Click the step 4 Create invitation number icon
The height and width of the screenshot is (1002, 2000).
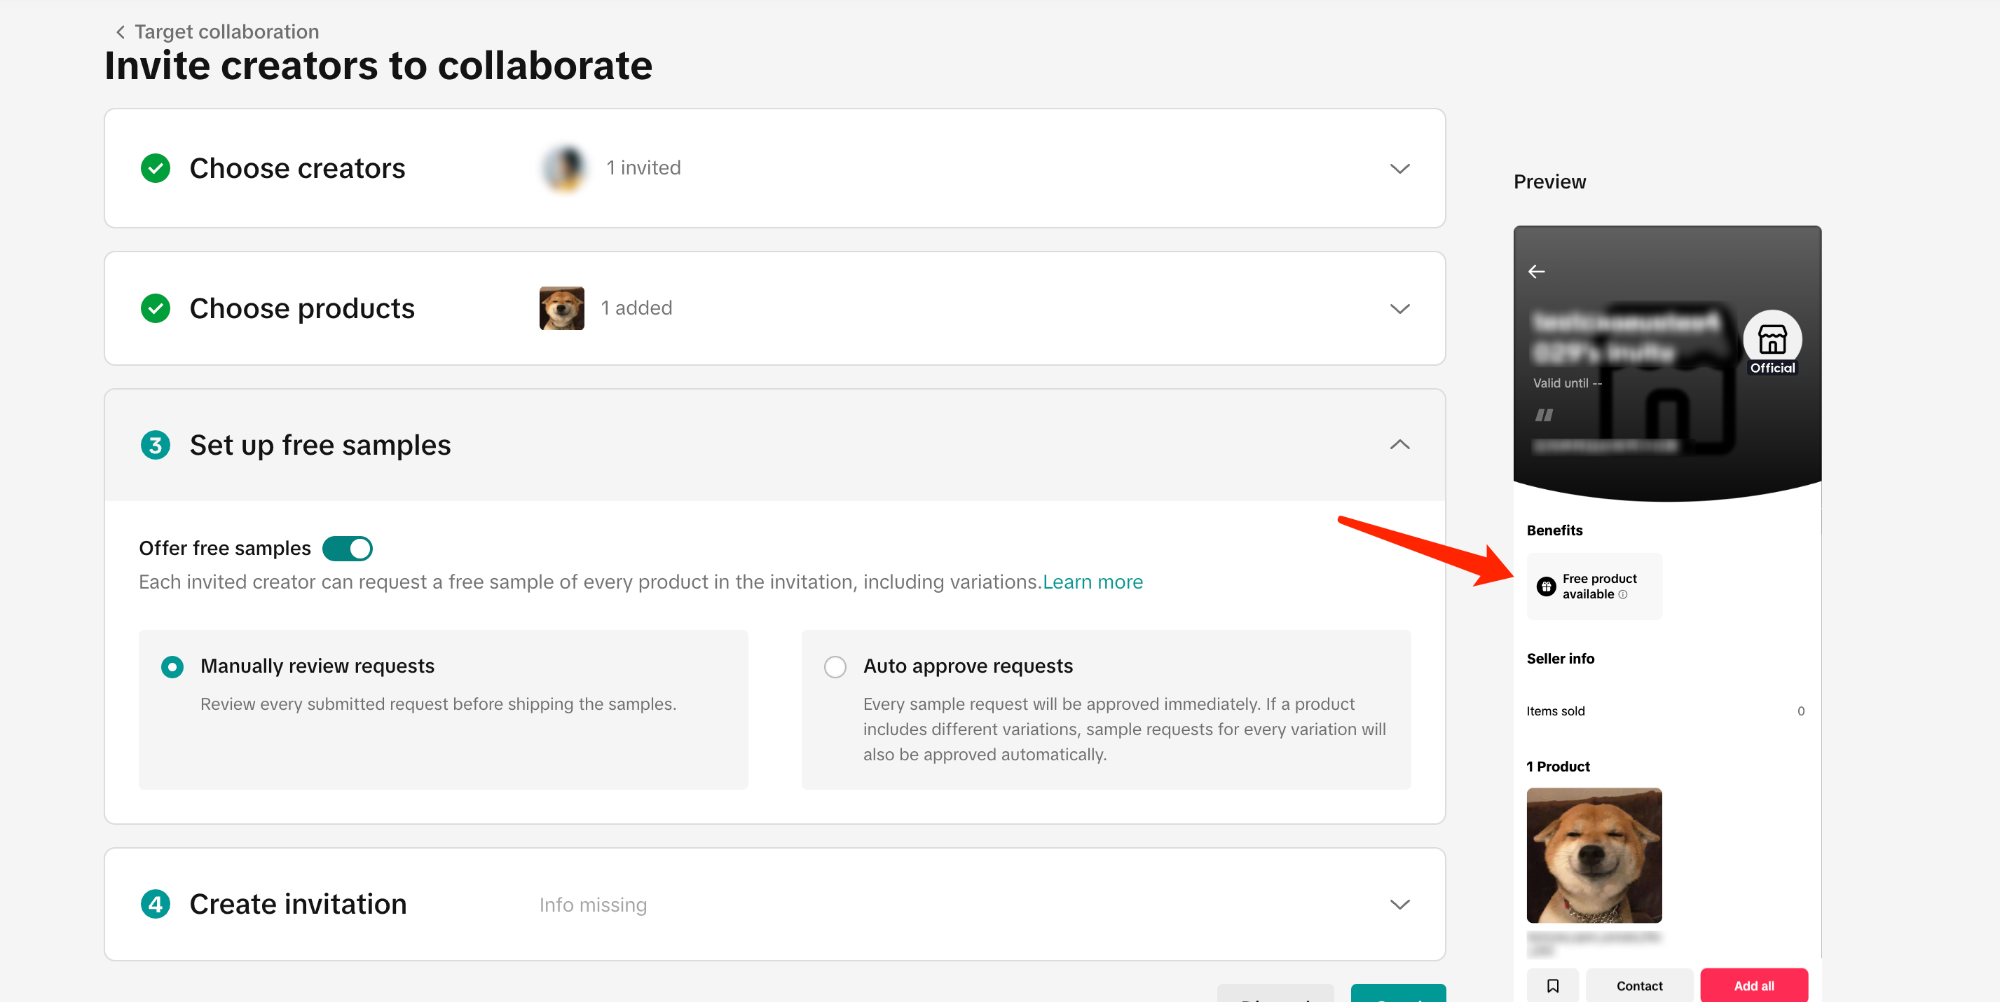pyautogui.click(x=155, y=904)
